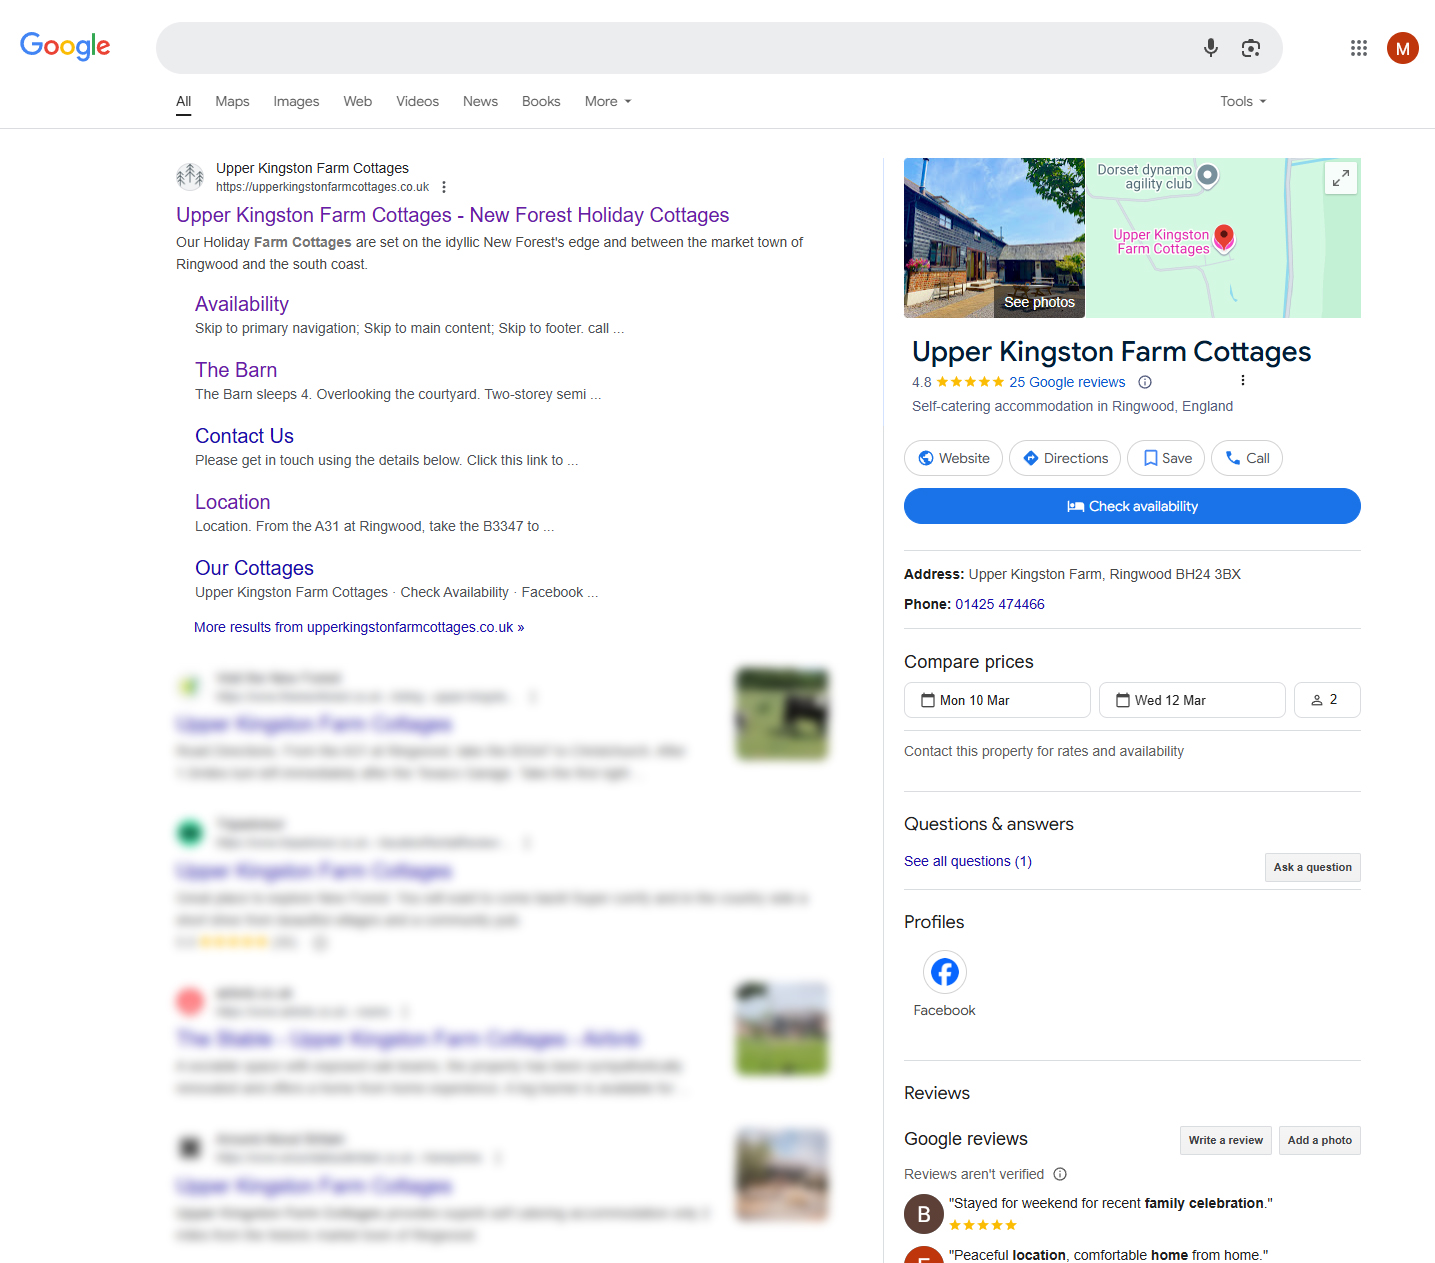Open Google Lens image search icon

click(1251, 48)
